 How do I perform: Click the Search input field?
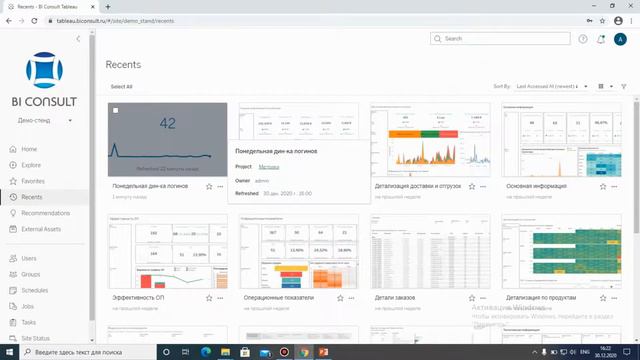coord(500,38)
